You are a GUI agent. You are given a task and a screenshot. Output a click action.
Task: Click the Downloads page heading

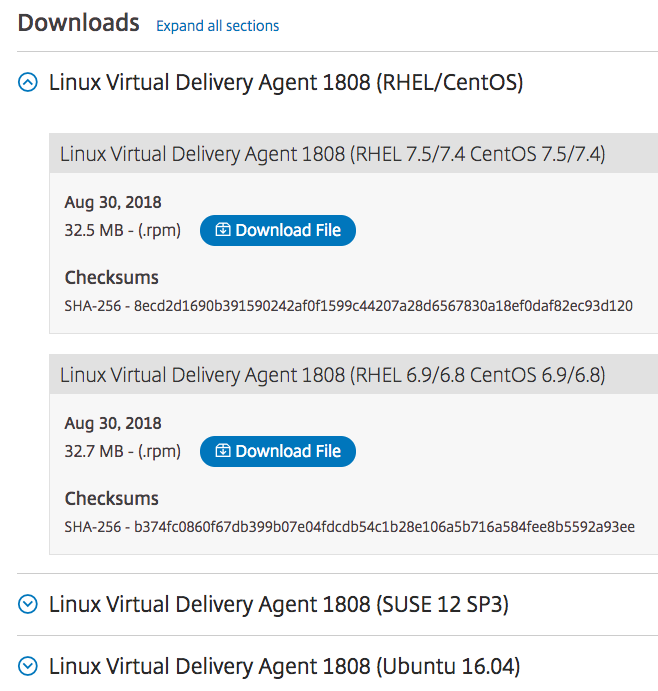78,23
